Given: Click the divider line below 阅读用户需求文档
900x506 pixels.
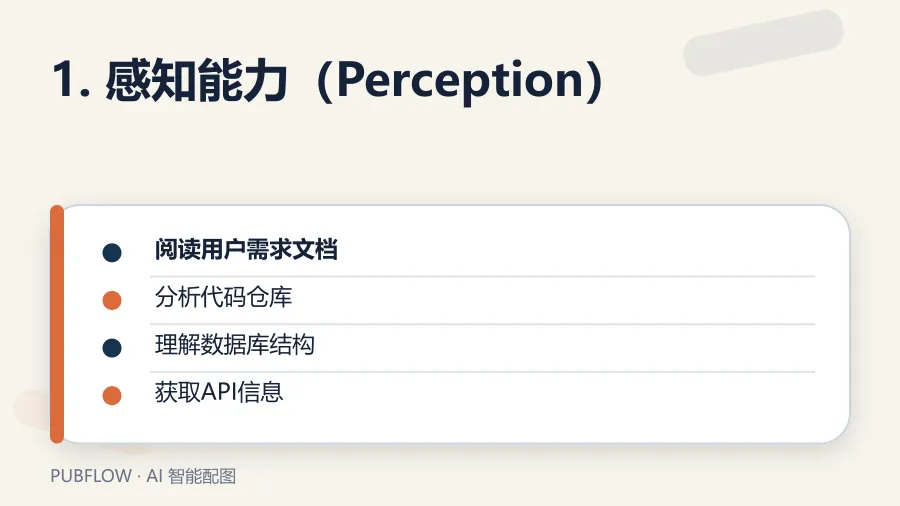Looking at the screenshot, I should click(x=483, y=277).
